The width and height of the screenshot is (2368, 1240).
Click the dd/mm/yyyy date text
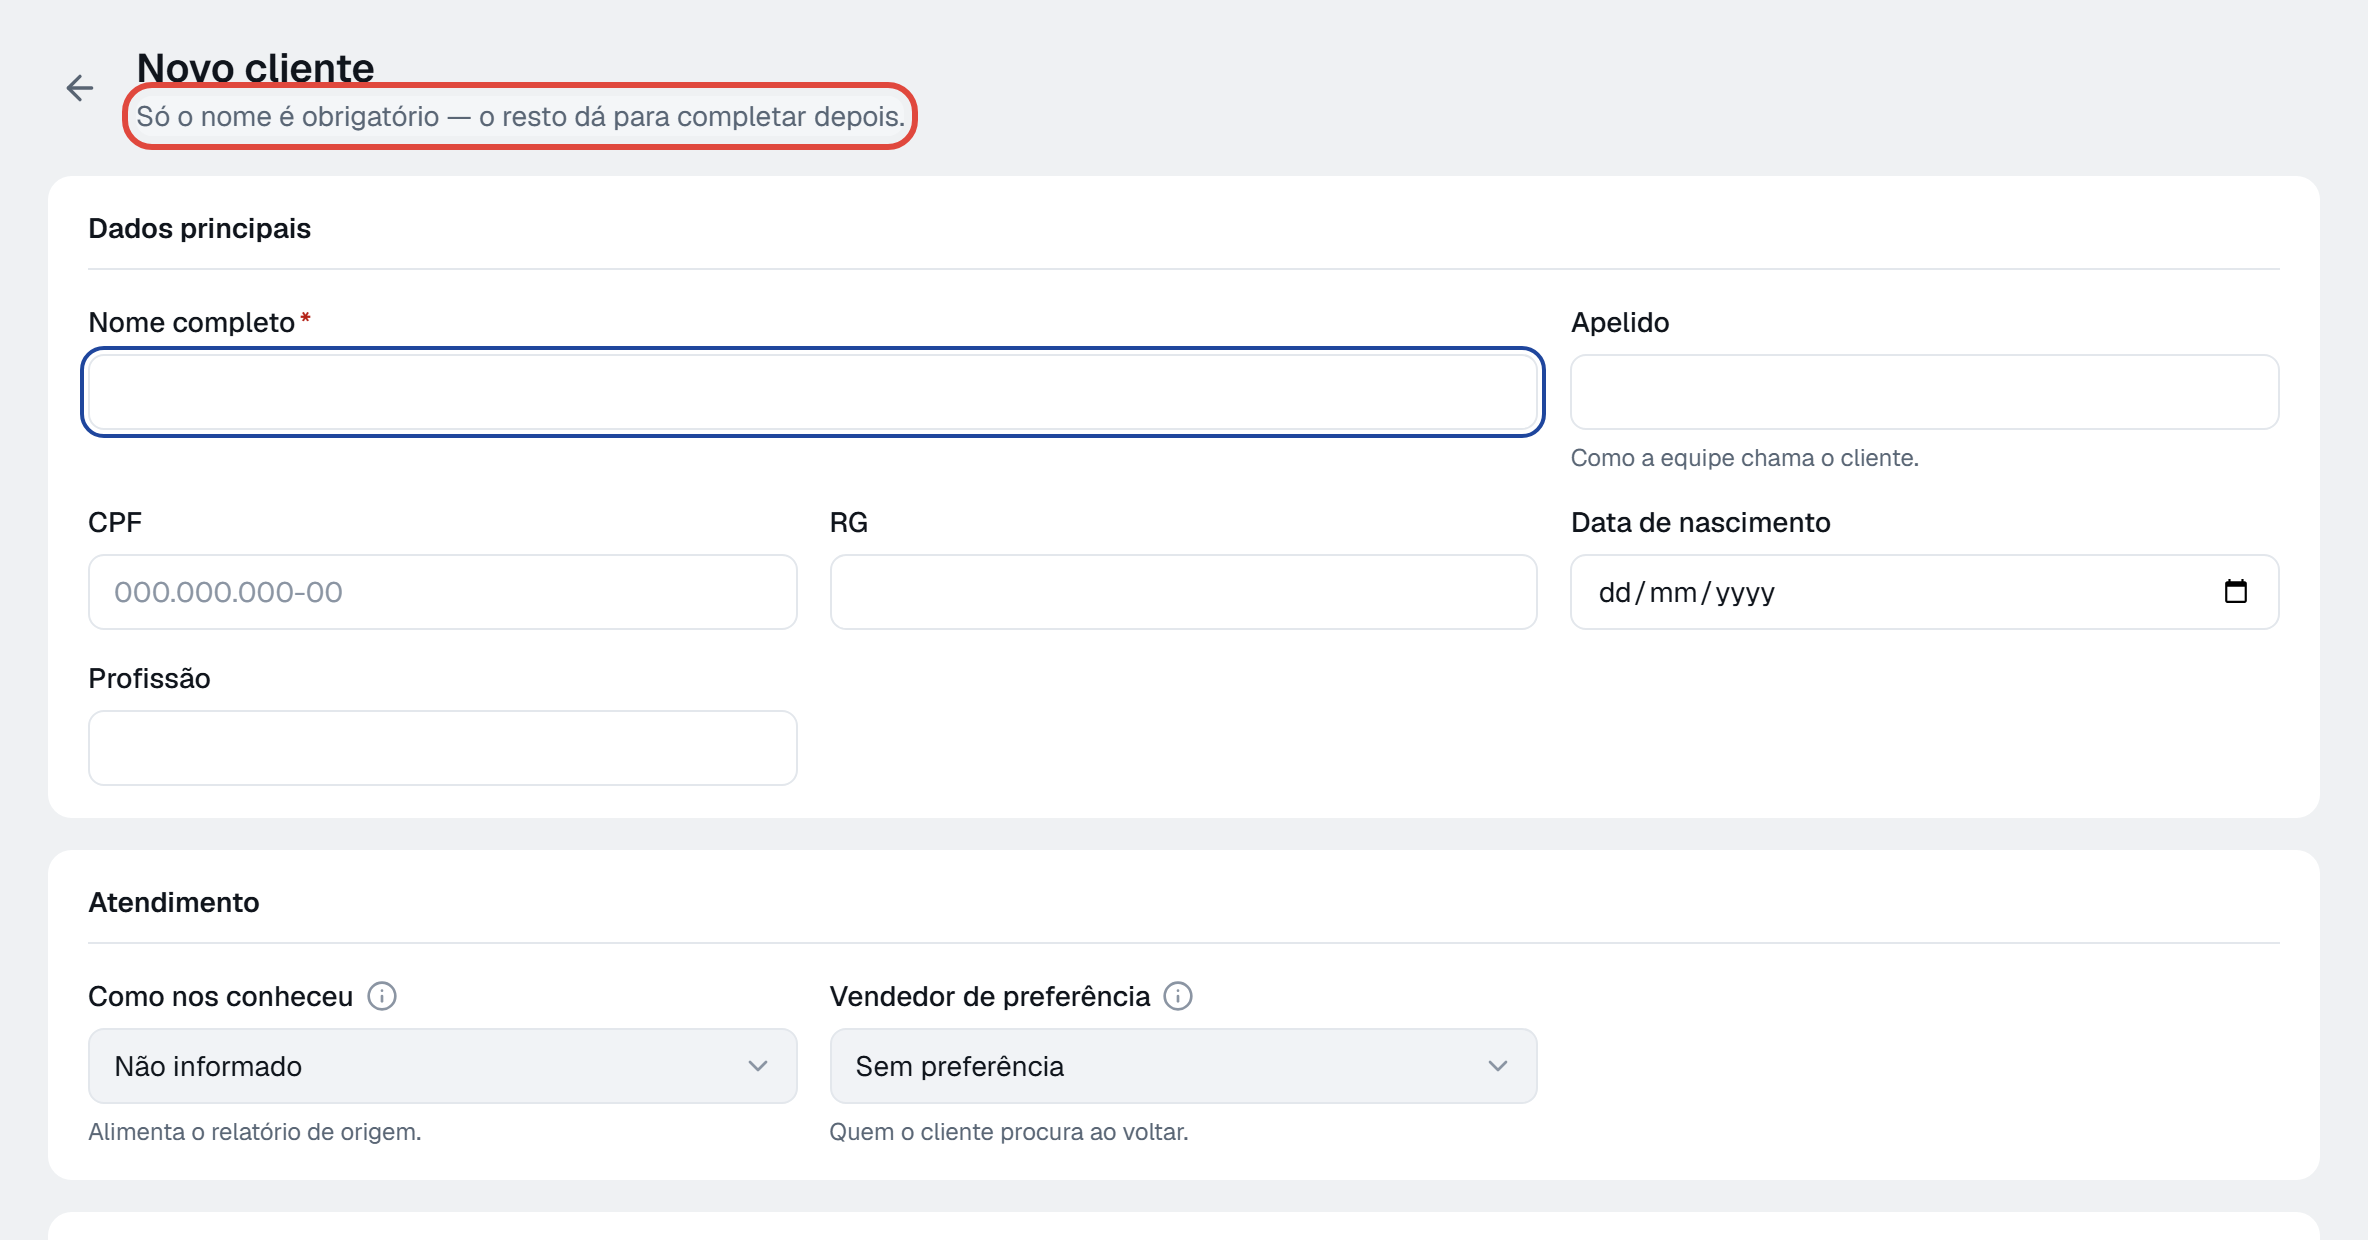1686,592
